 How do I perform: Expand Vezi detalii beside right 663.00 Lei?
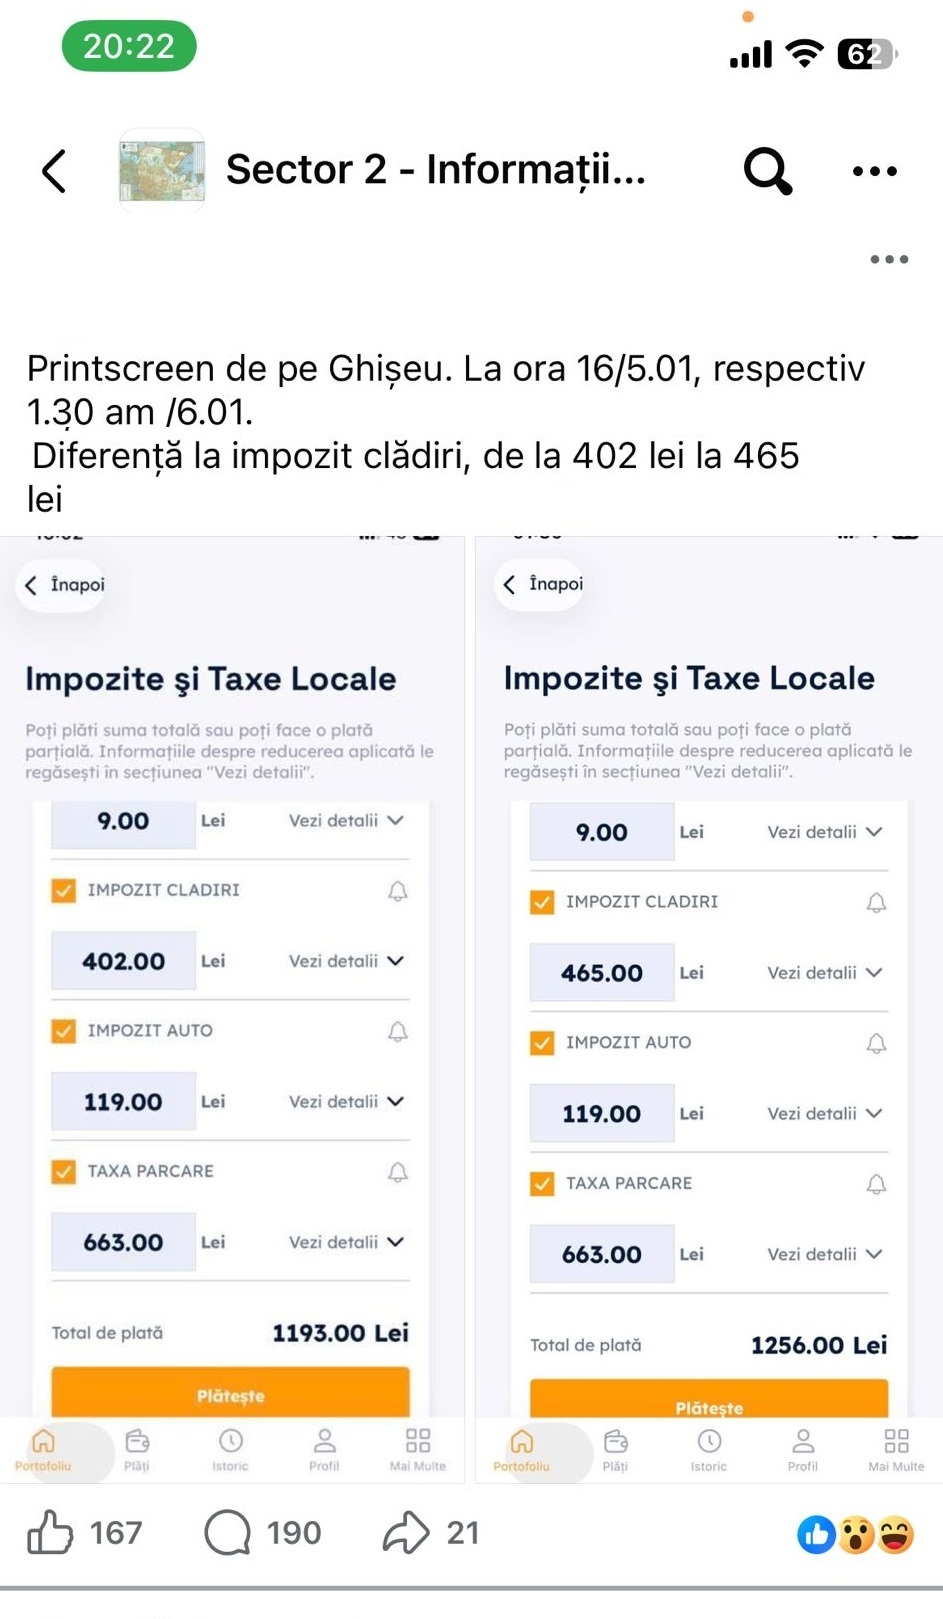(x=824, y=1254)
